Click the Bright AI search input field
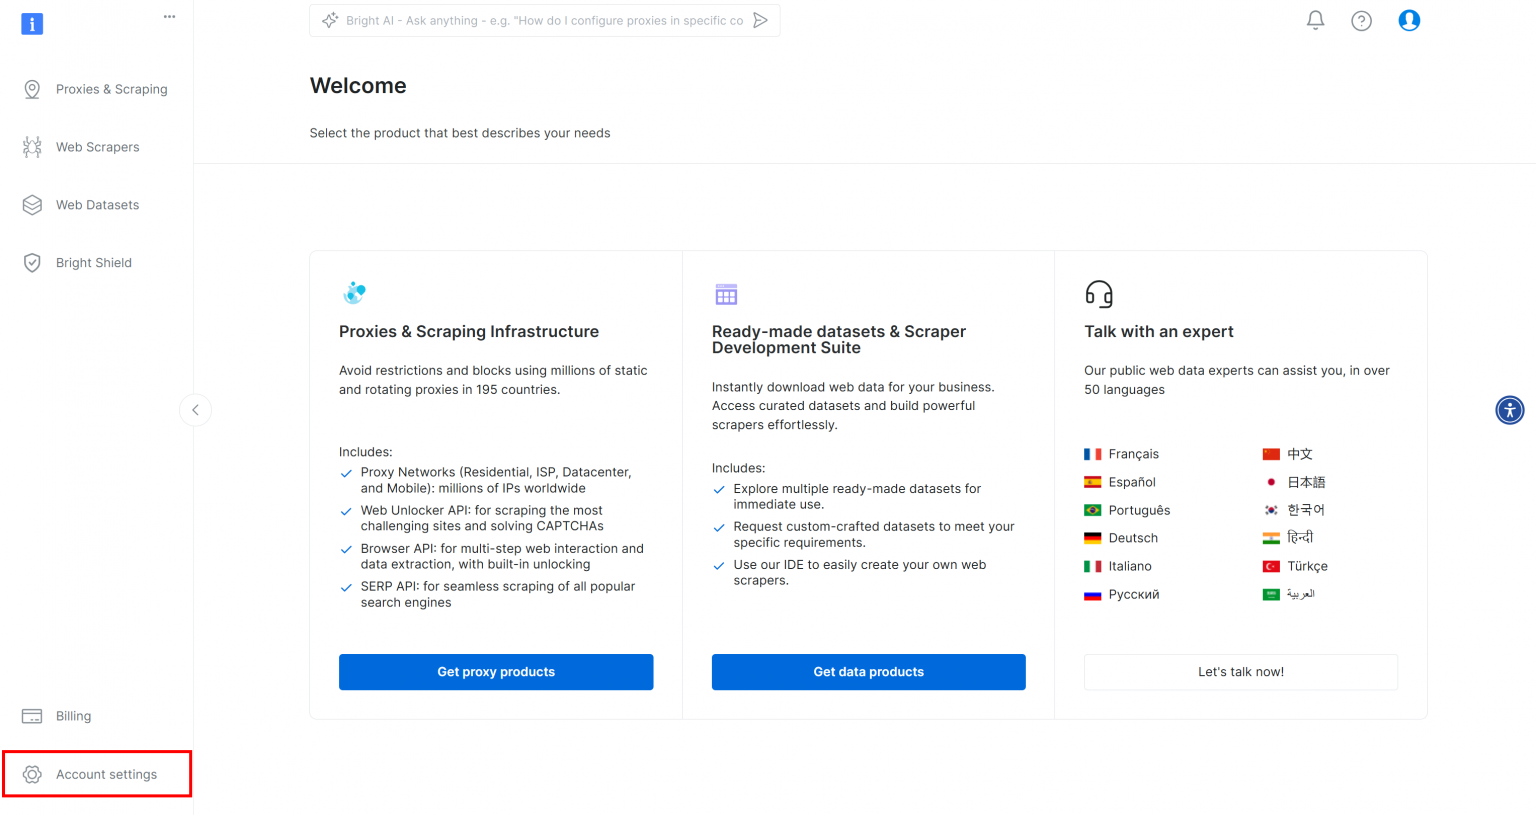The width and height of the screenshot is (1536, 815). (x=545, y=20)
